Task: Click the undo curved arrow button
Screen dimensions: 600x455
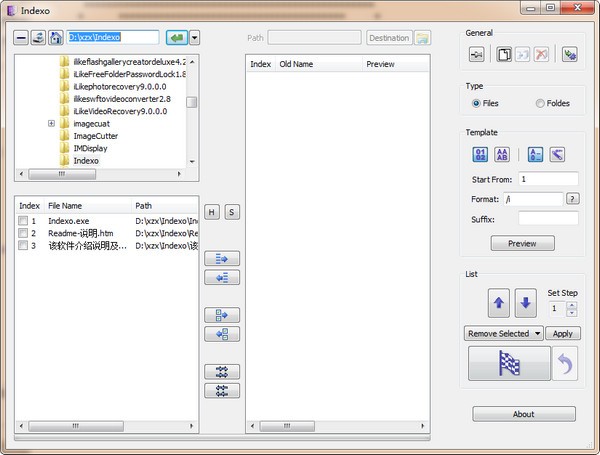Action: (x=566, y=363)
